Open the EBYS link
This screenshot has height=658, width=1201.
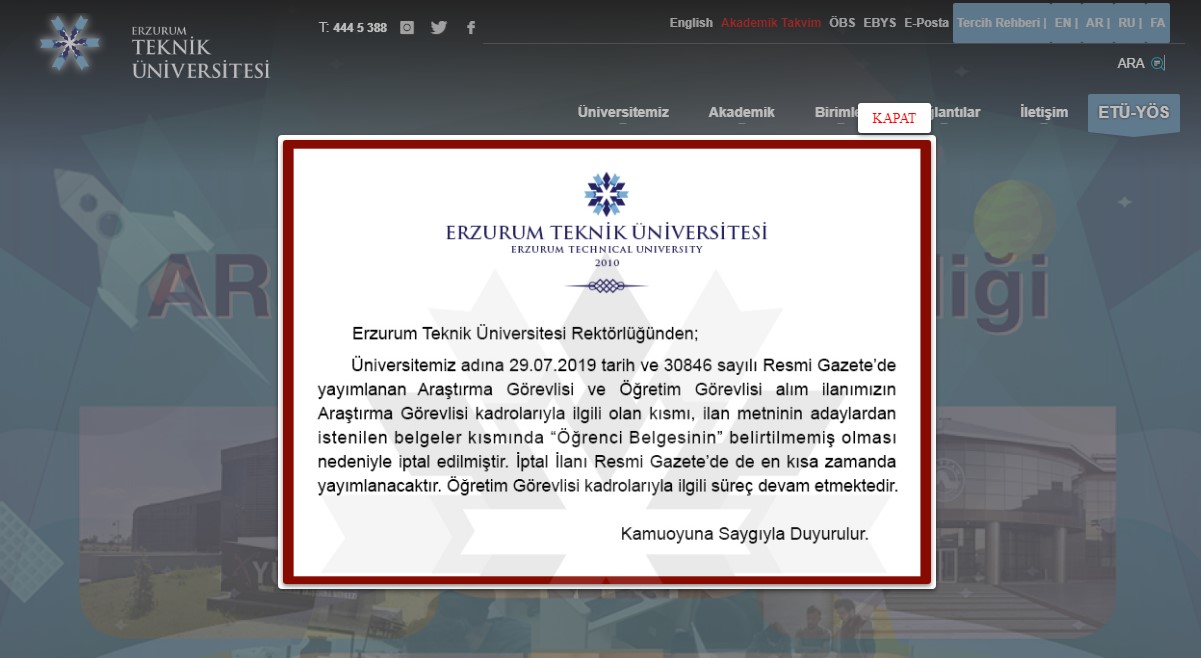click(x=880, y=23)
